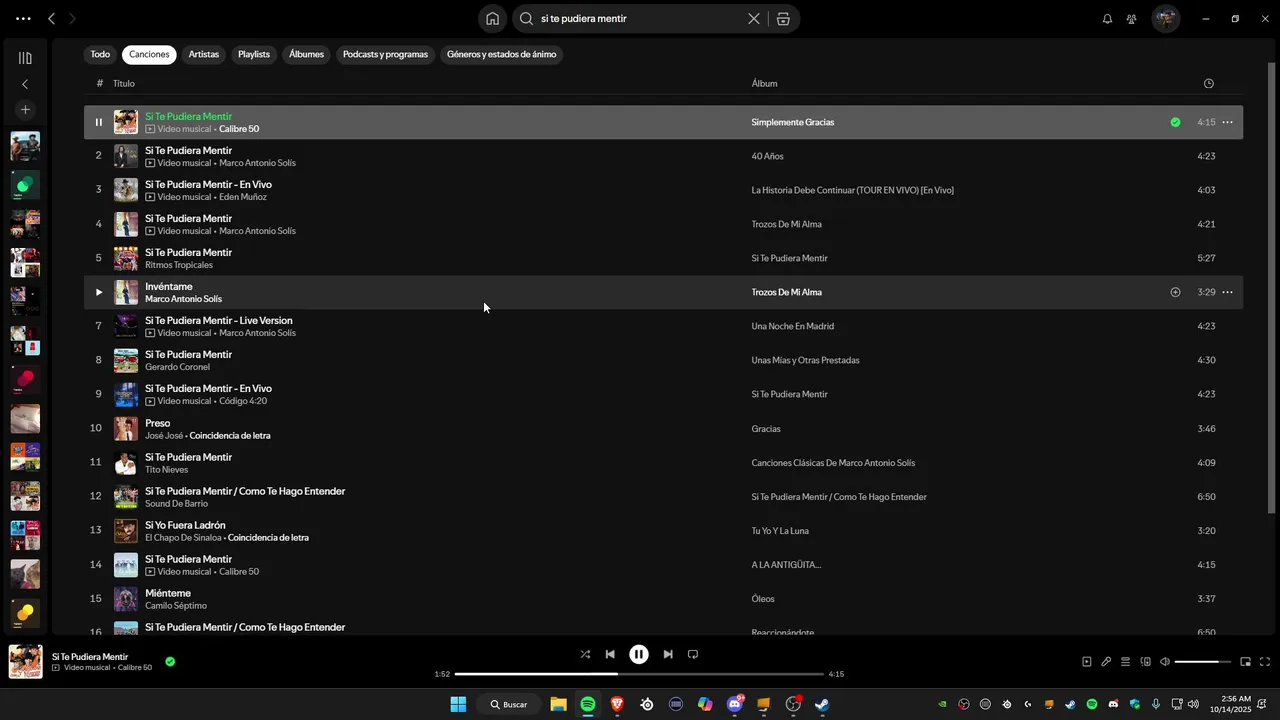
Task: Open more options for Invéntame row
Action: coord(1227,292)
